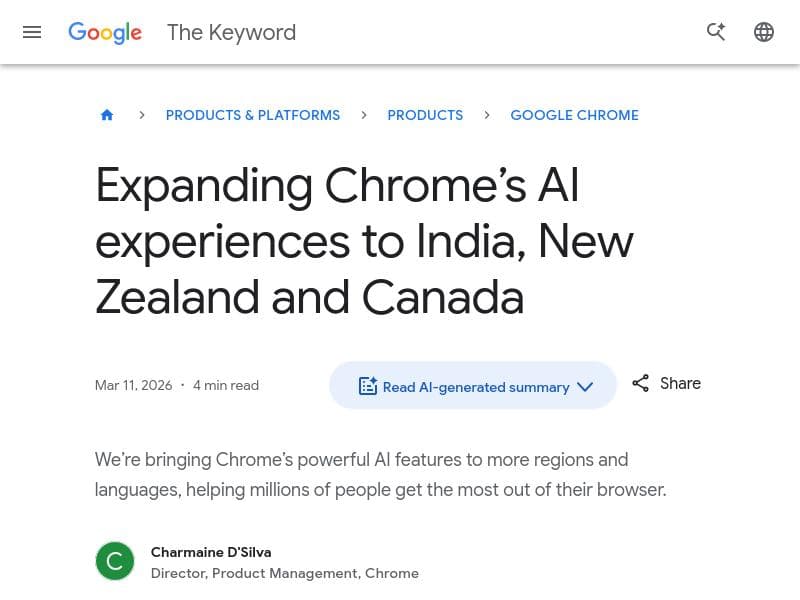This screenshot has width=800, height=600.
Task: Open the PRODUCTS breadcrumb link
Action: tap(425, 115)
